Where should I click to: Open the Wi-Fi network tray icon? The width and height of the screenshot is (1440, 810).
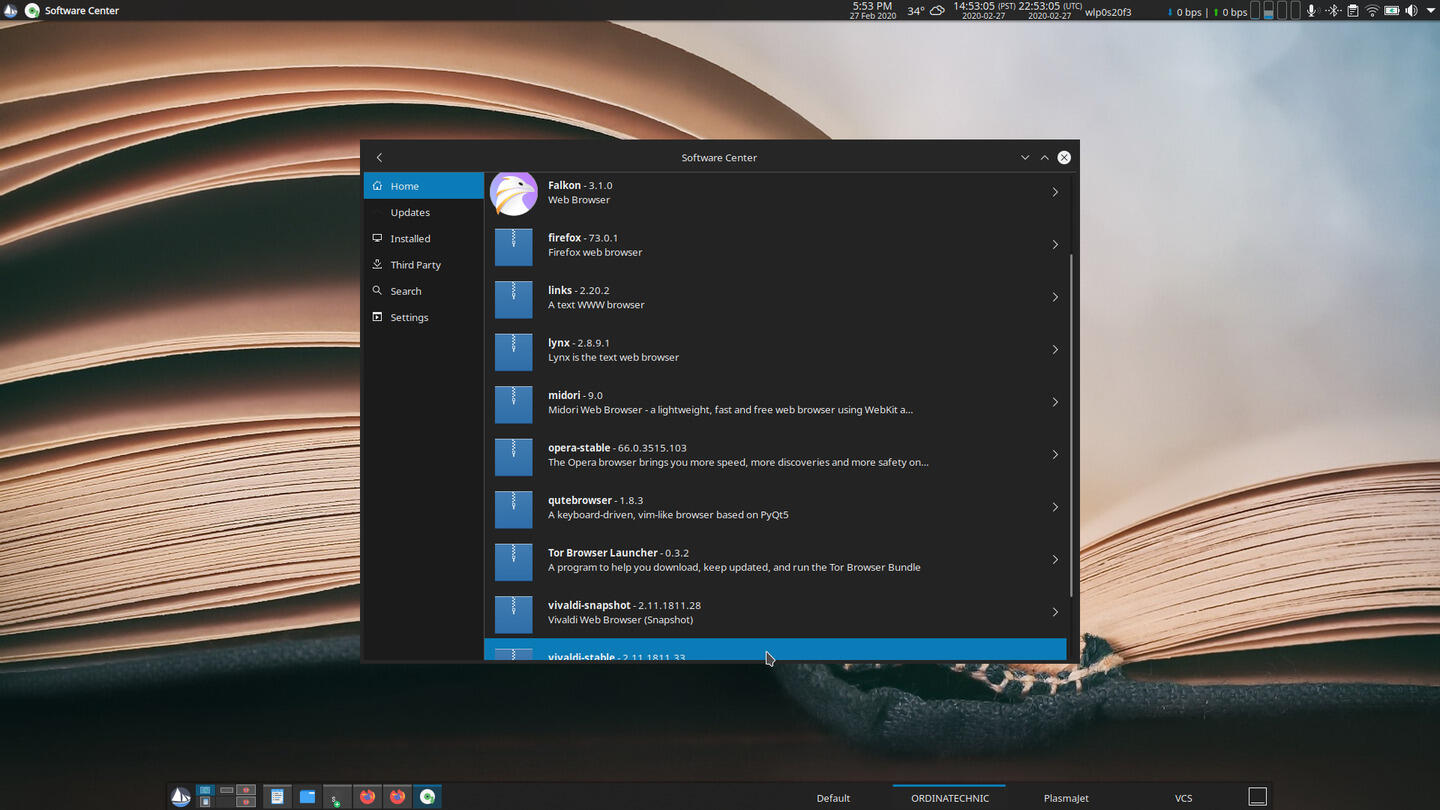(x=1372, y=11)
